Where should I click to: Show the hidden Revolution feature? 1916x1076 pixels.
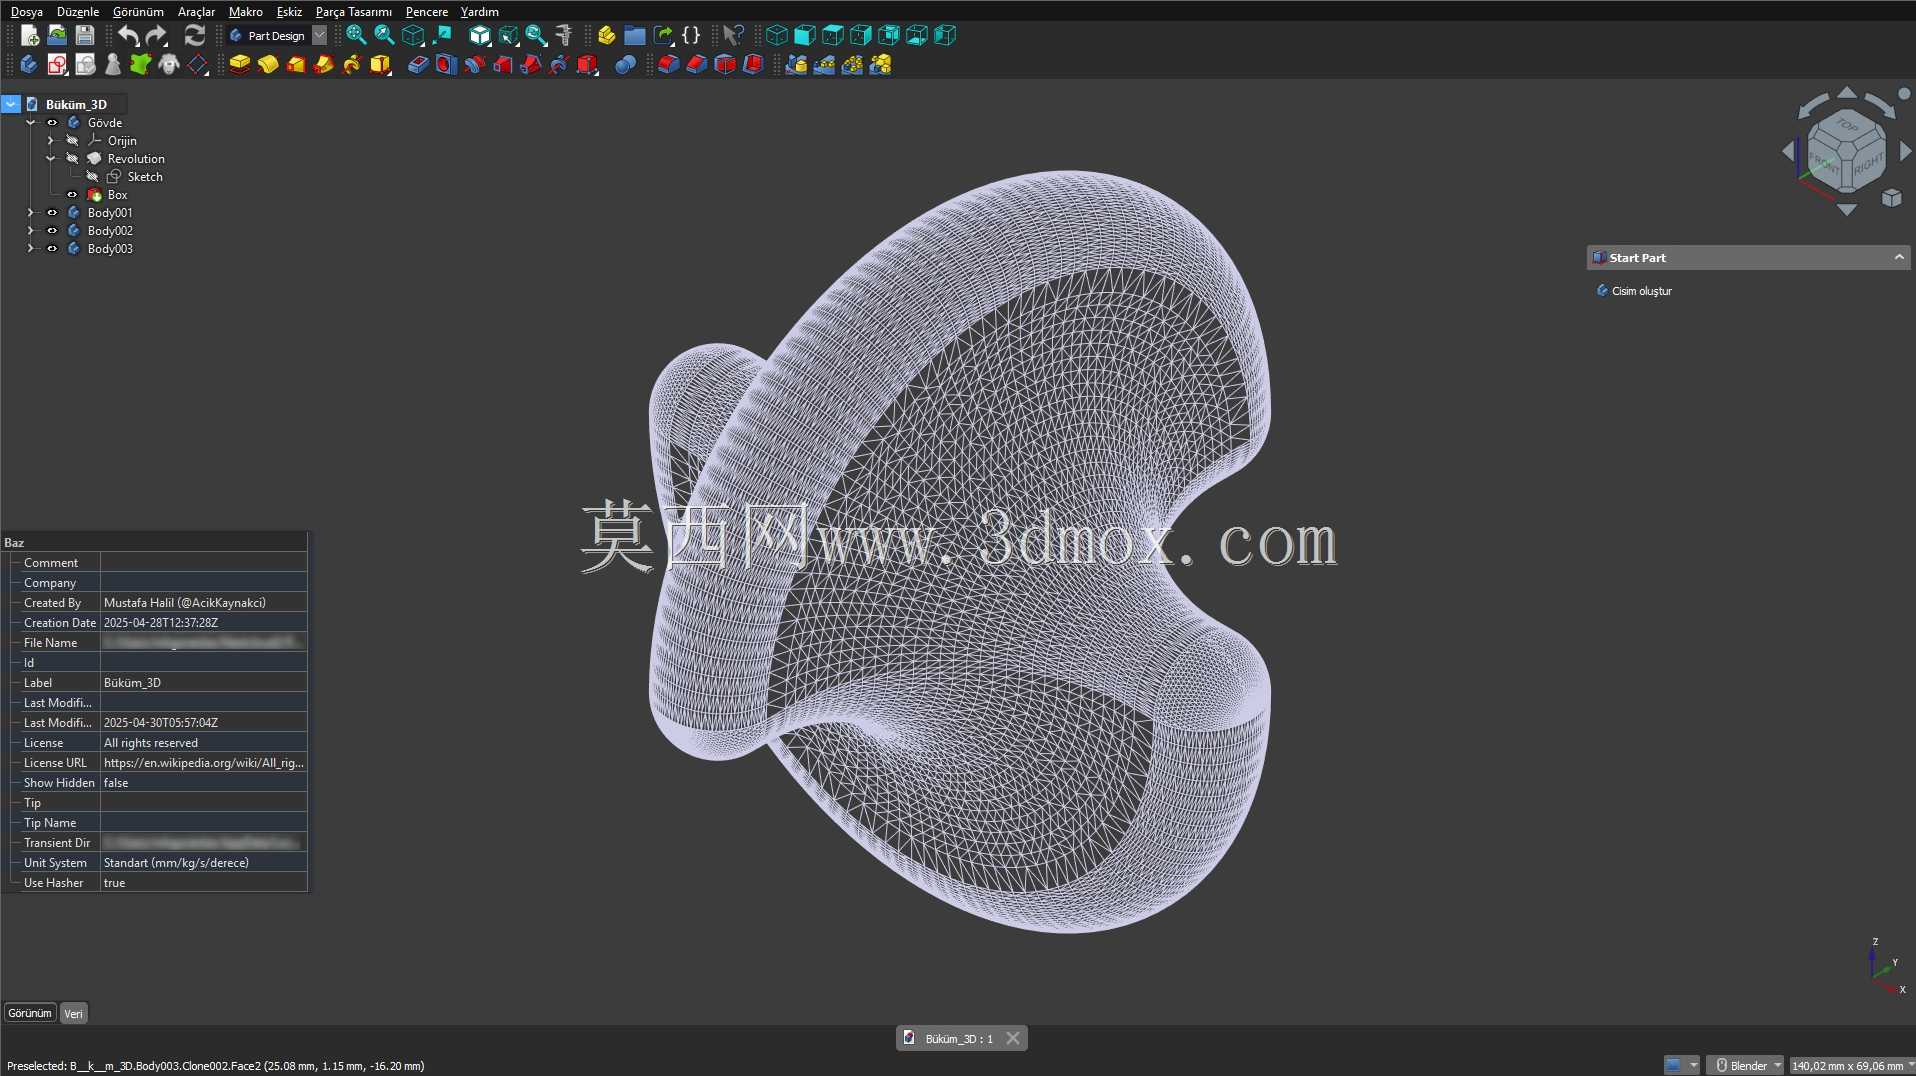pyautogui.click(x=72, y=159)
